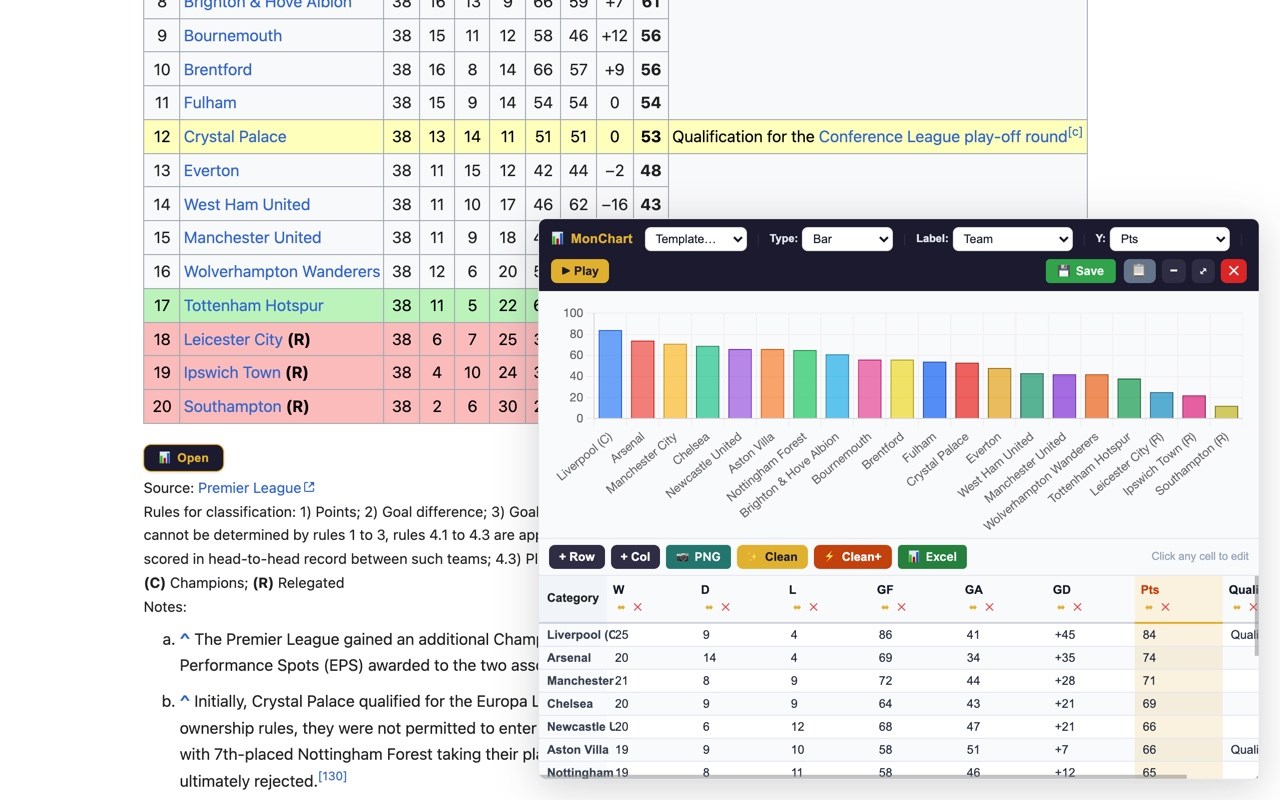This screenshot has width=1280, height=800.
Task: Click the swap arrows icon under L column
Action: (797, 607)
